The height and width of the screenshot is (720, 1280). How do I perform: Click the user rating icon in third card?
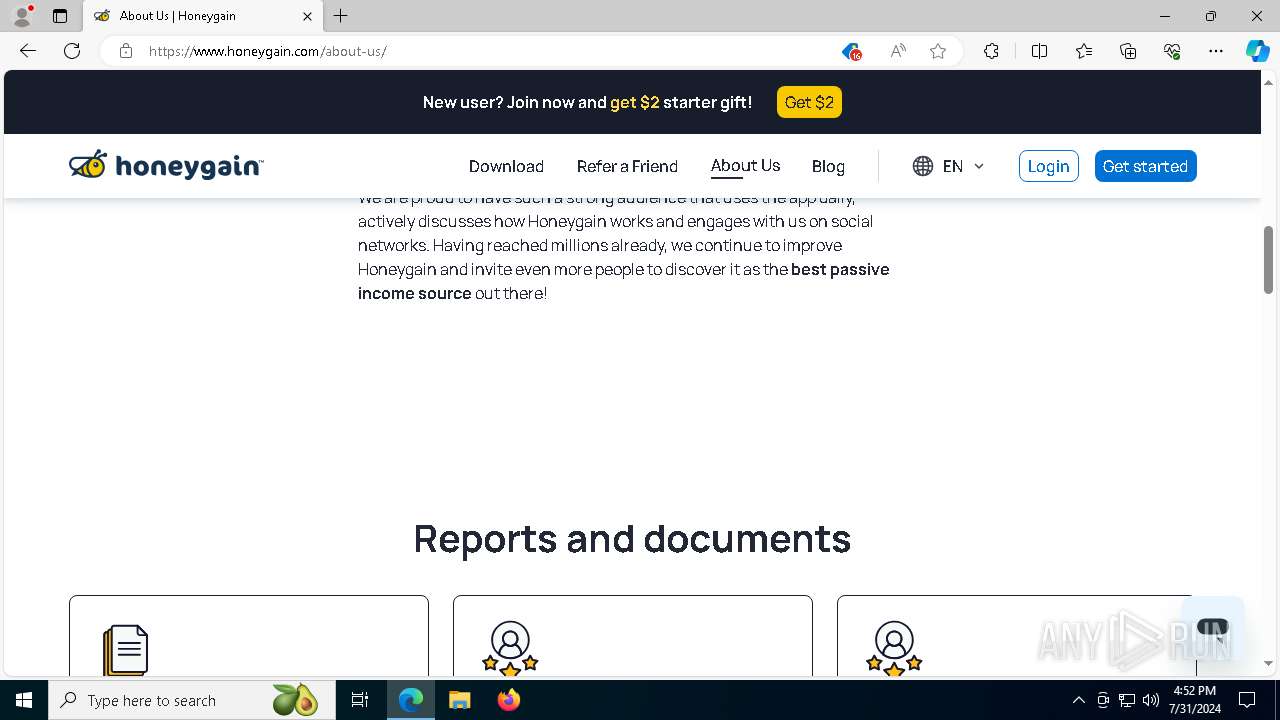894,649
